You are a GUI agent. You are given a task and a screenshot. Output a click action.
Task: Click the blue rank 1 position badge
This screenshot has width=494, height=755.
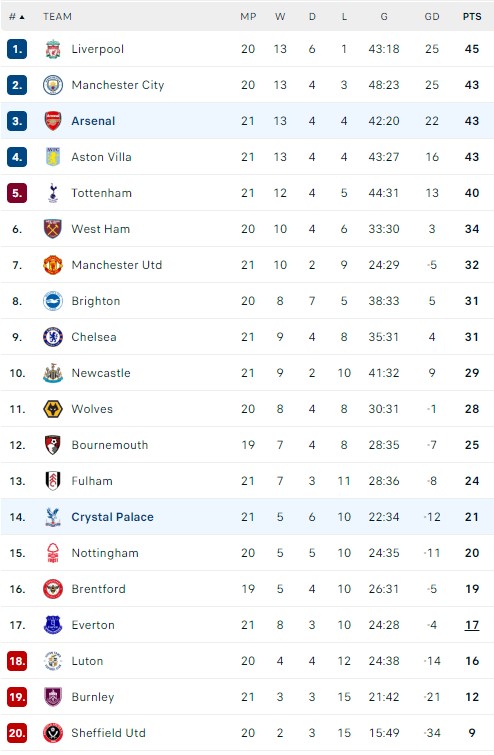click(x=17, y=49)
